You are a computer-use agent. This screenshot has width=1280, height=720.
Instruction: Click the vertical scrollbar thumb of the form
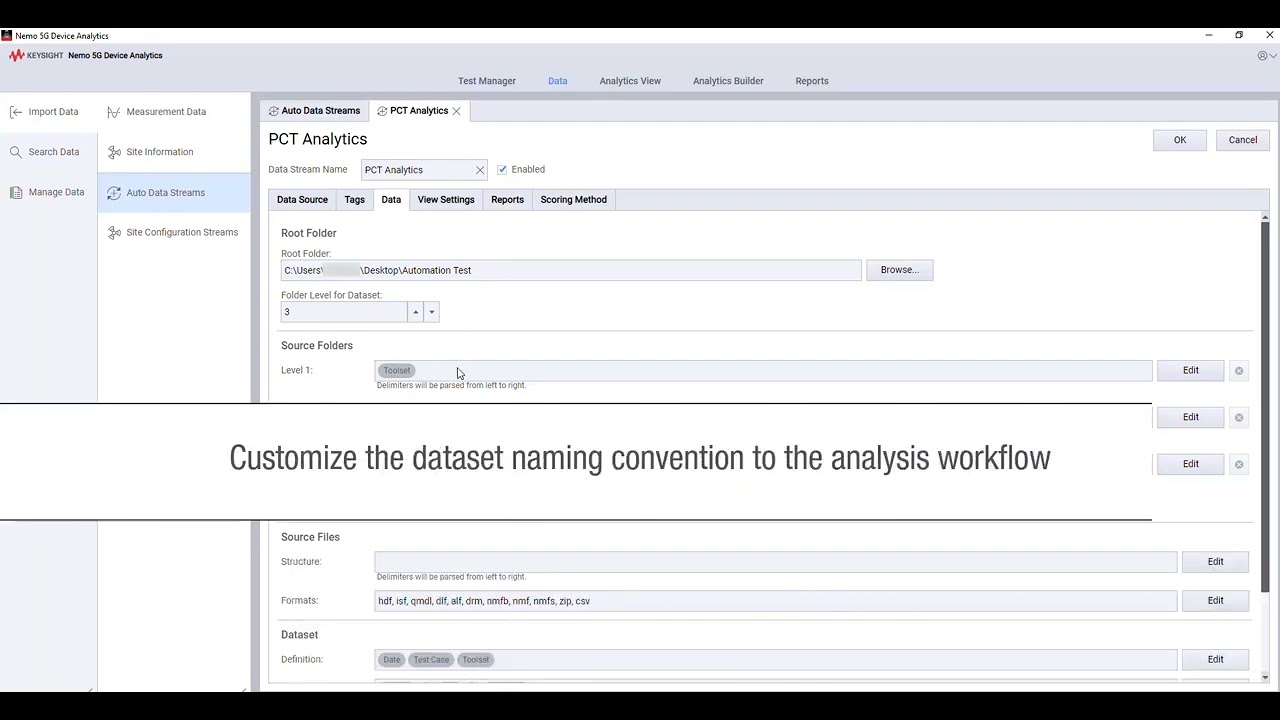tap(1264, 405)
